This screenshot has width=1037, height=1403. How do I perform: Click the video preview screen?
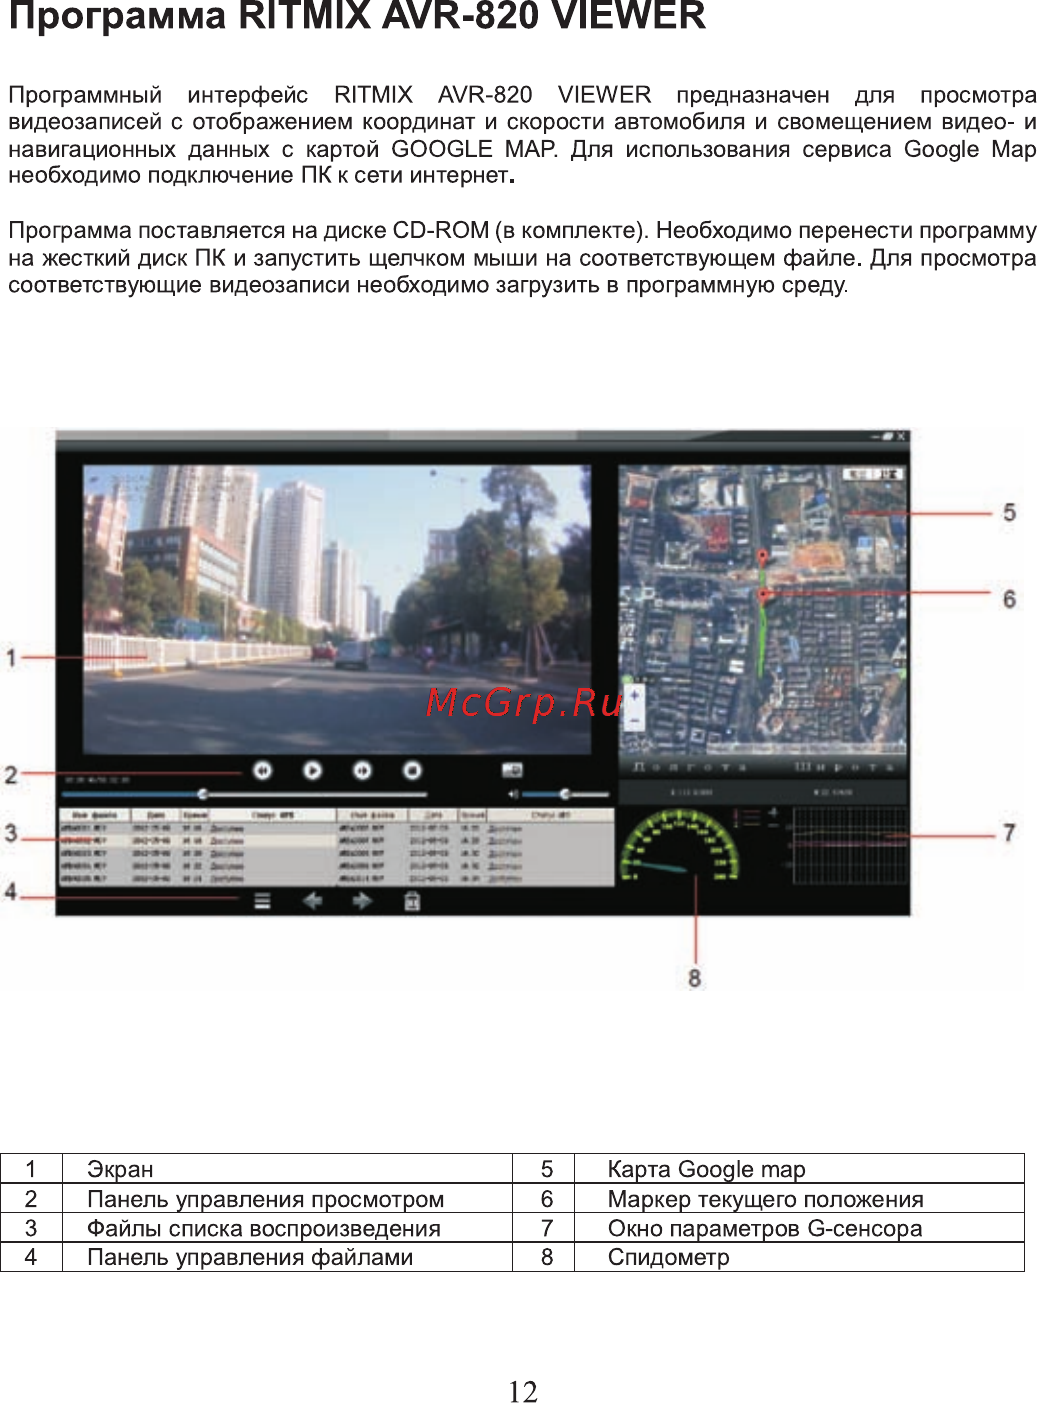[x=337, y=609]
